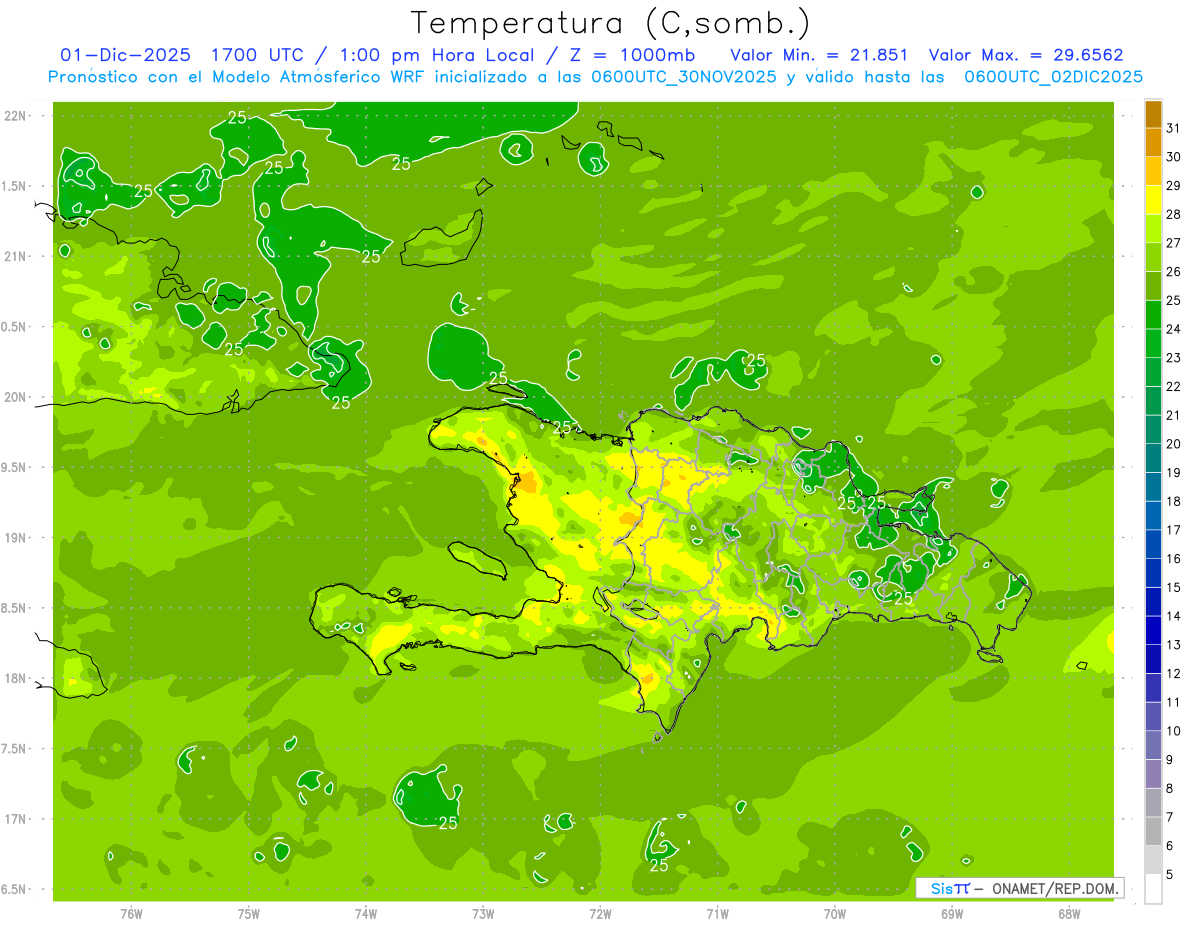The height and width of the screenshot is (927, 1200).
Task: Select the "Z = 1000mb" level text
Action: (635, 55)
